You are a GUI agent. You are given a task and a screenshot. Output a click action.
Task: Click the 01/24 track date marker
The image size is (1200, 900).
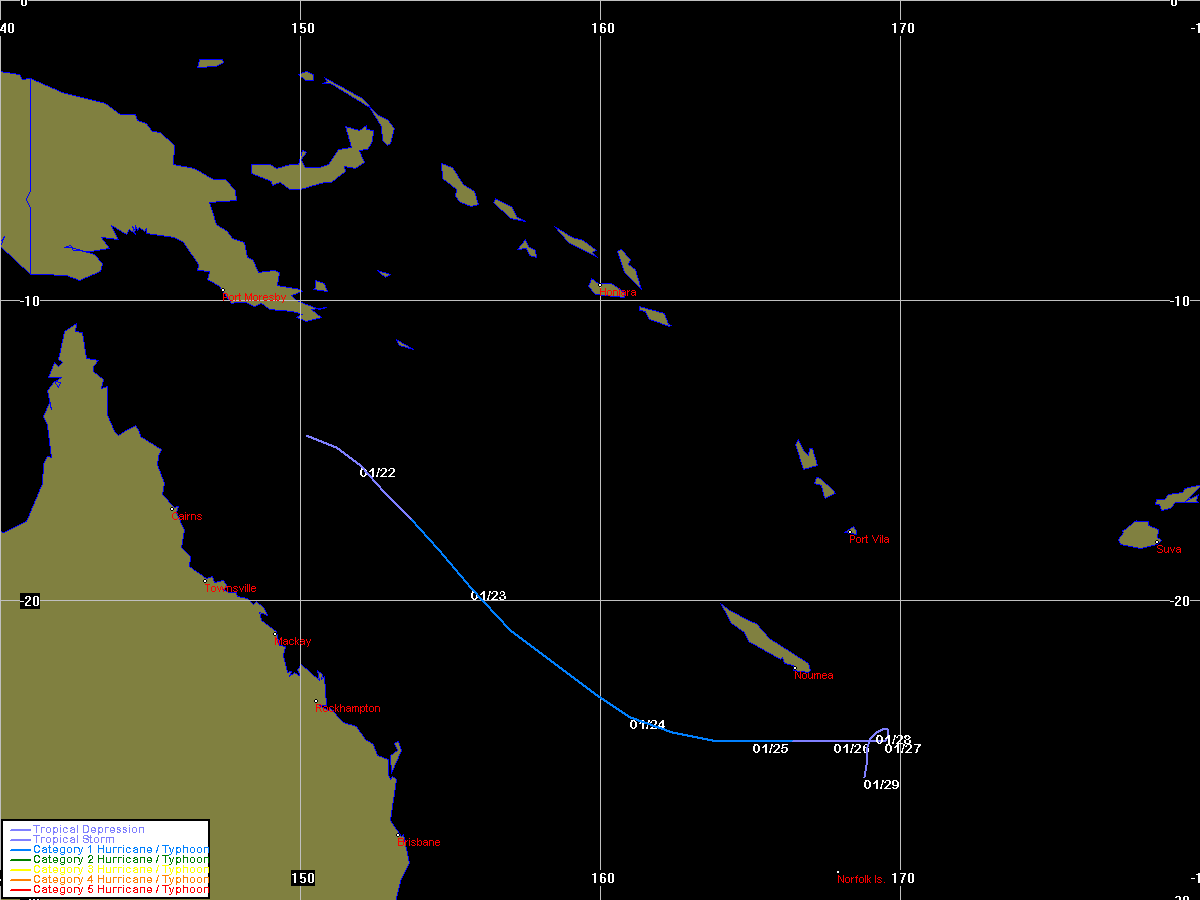pos(647,725)
